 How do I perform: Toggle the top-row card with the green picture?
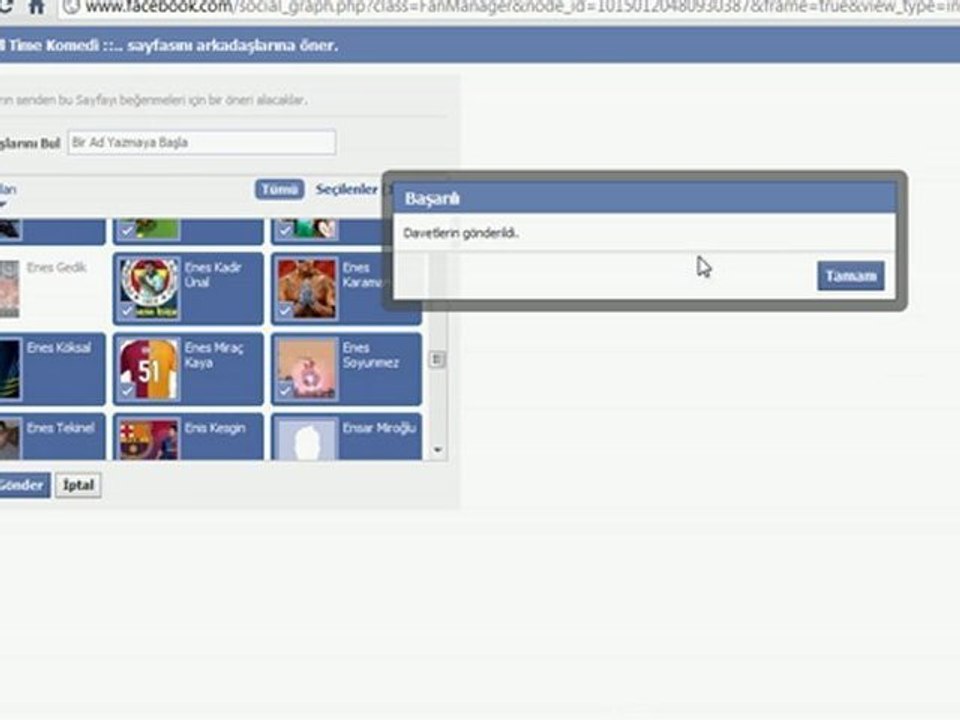coord(189,231)
